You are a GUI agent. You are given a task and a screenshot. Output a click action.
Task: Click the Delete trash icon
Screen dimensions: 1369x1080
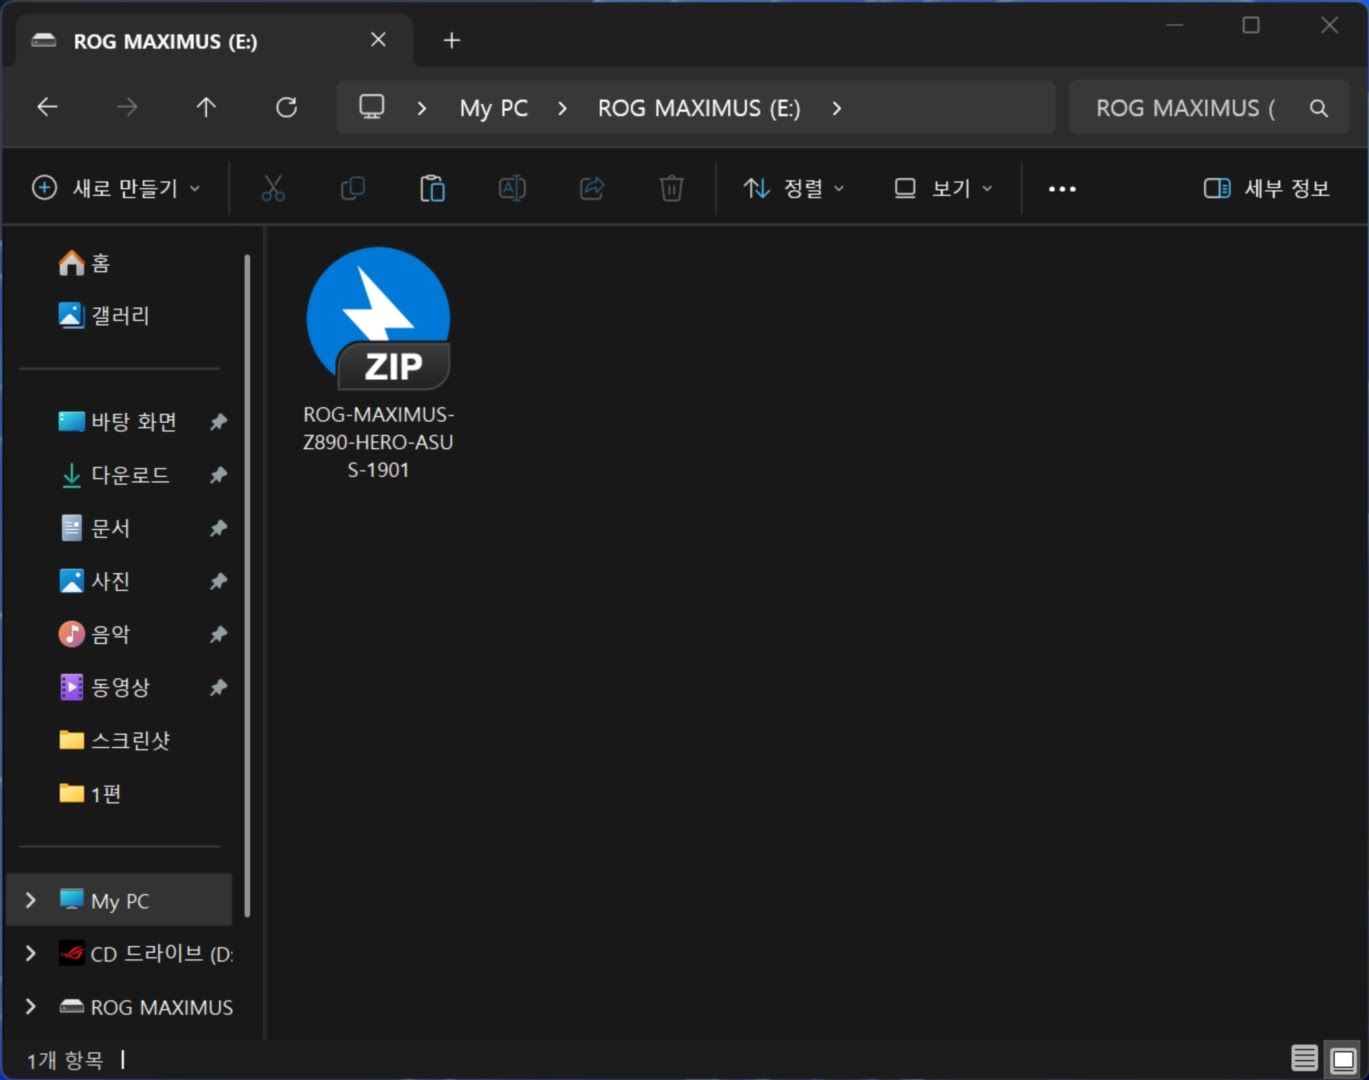[x=672, y=188]
